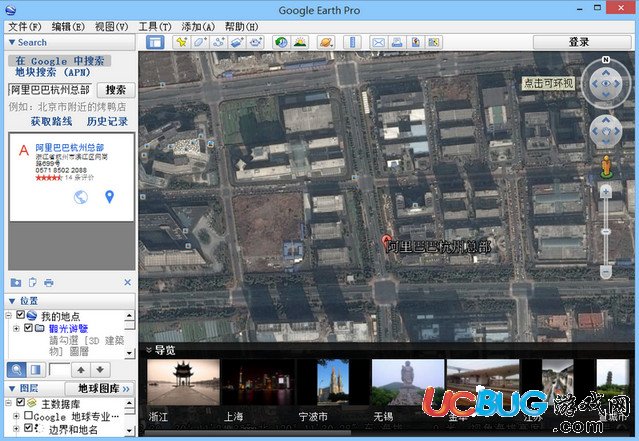Click the look joystick eye control
The height and width of the screenshot is (441, 639).
tap(606, 84)
